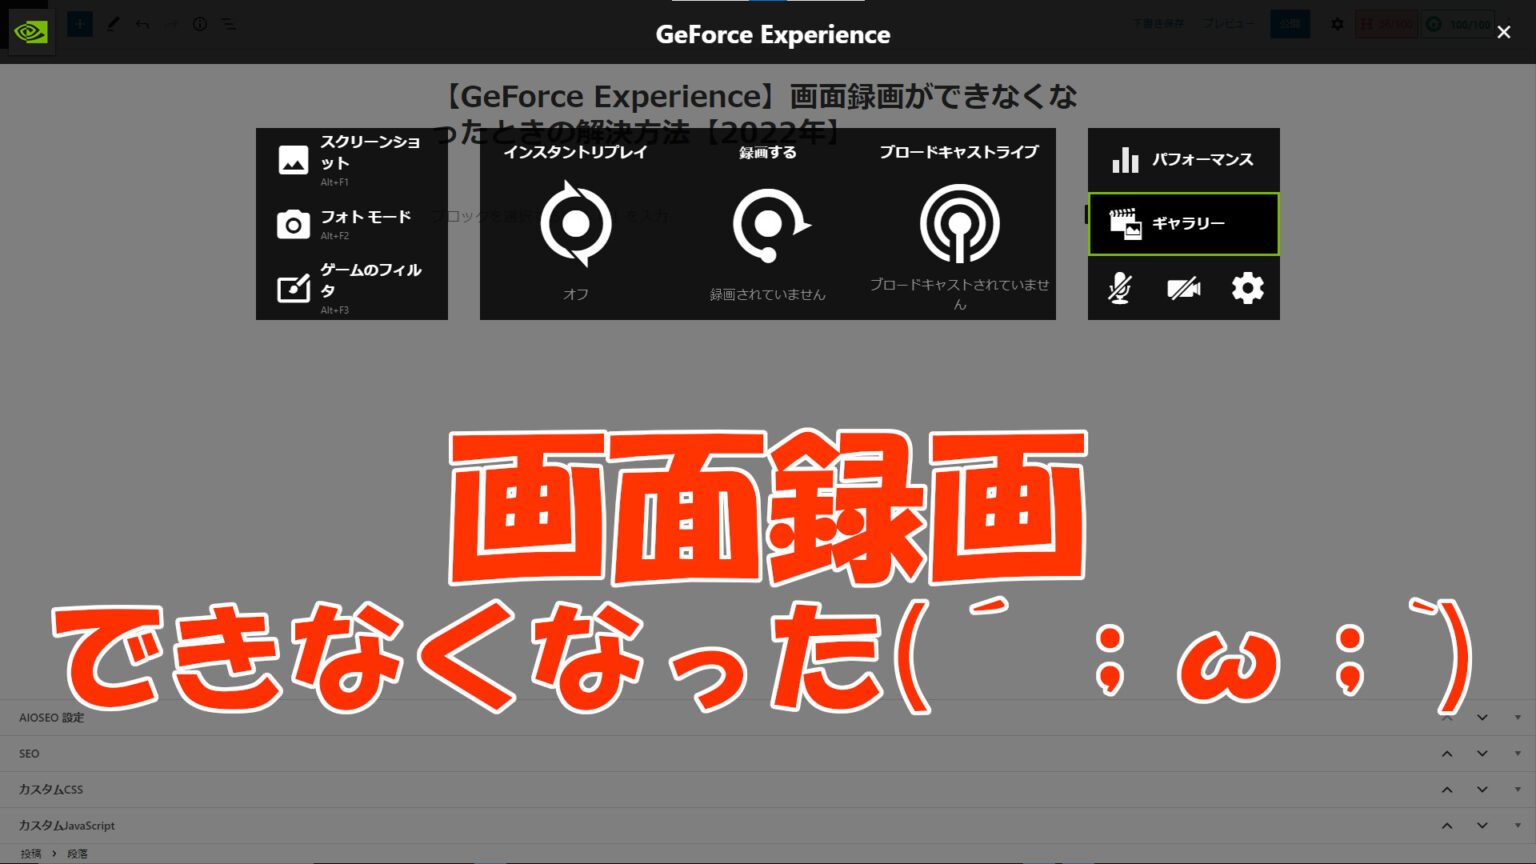Open the ギャラリー gallery
Screen dimensions: 1536x864
coord(1183,224)
